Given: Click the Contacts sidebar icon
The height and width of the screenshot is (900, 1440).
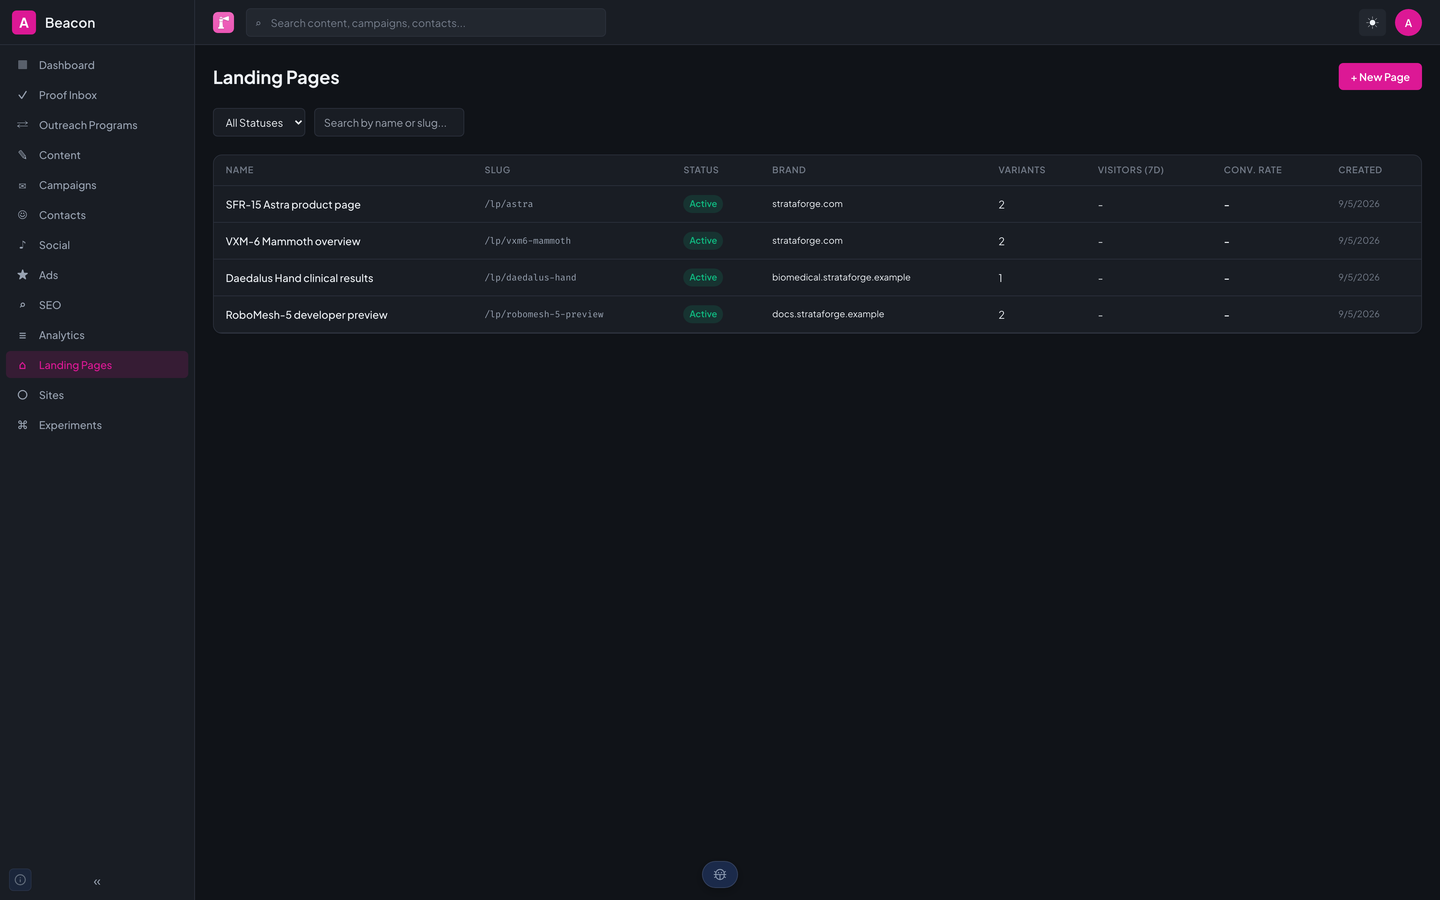Looking at the screenshot, I should click(22, 215).
